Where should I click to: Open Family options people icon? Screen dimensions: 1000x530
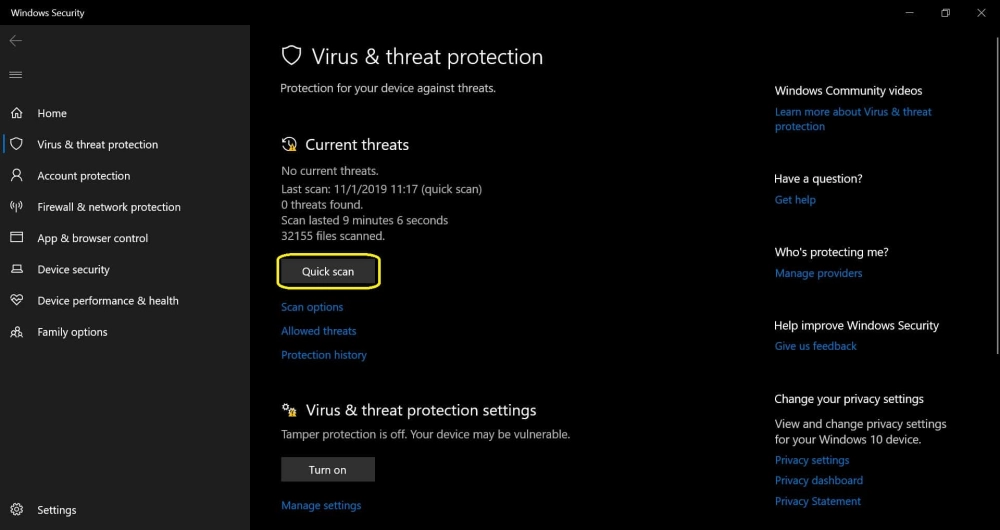[x=17, y=332]
